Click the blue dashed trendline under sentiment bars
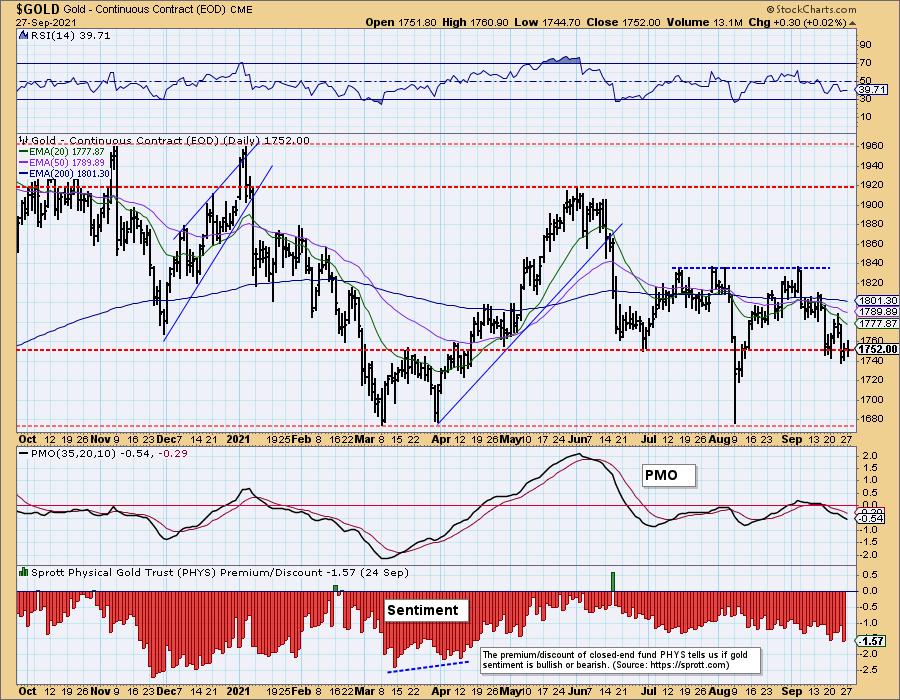Screen dimensions: 900x700 pos(429,666)
